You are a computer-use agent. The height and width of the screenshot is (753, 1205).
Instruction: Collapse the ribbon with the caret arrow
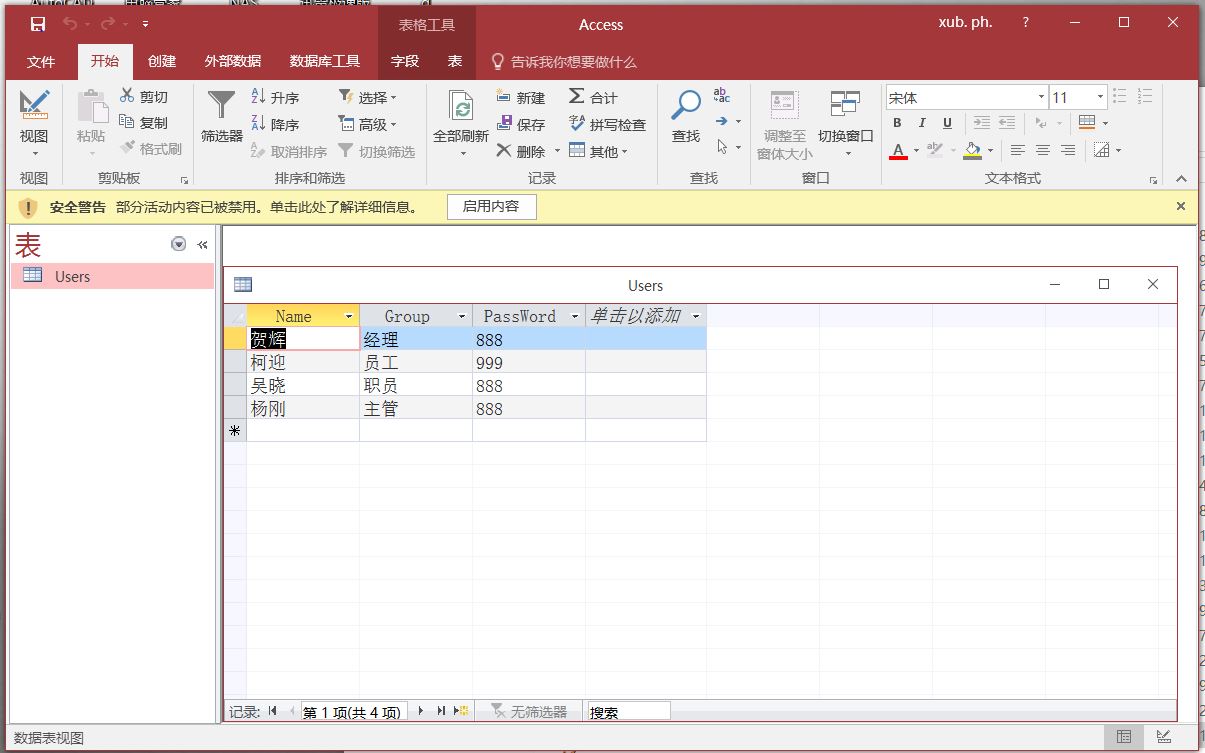click(1181, 179)
